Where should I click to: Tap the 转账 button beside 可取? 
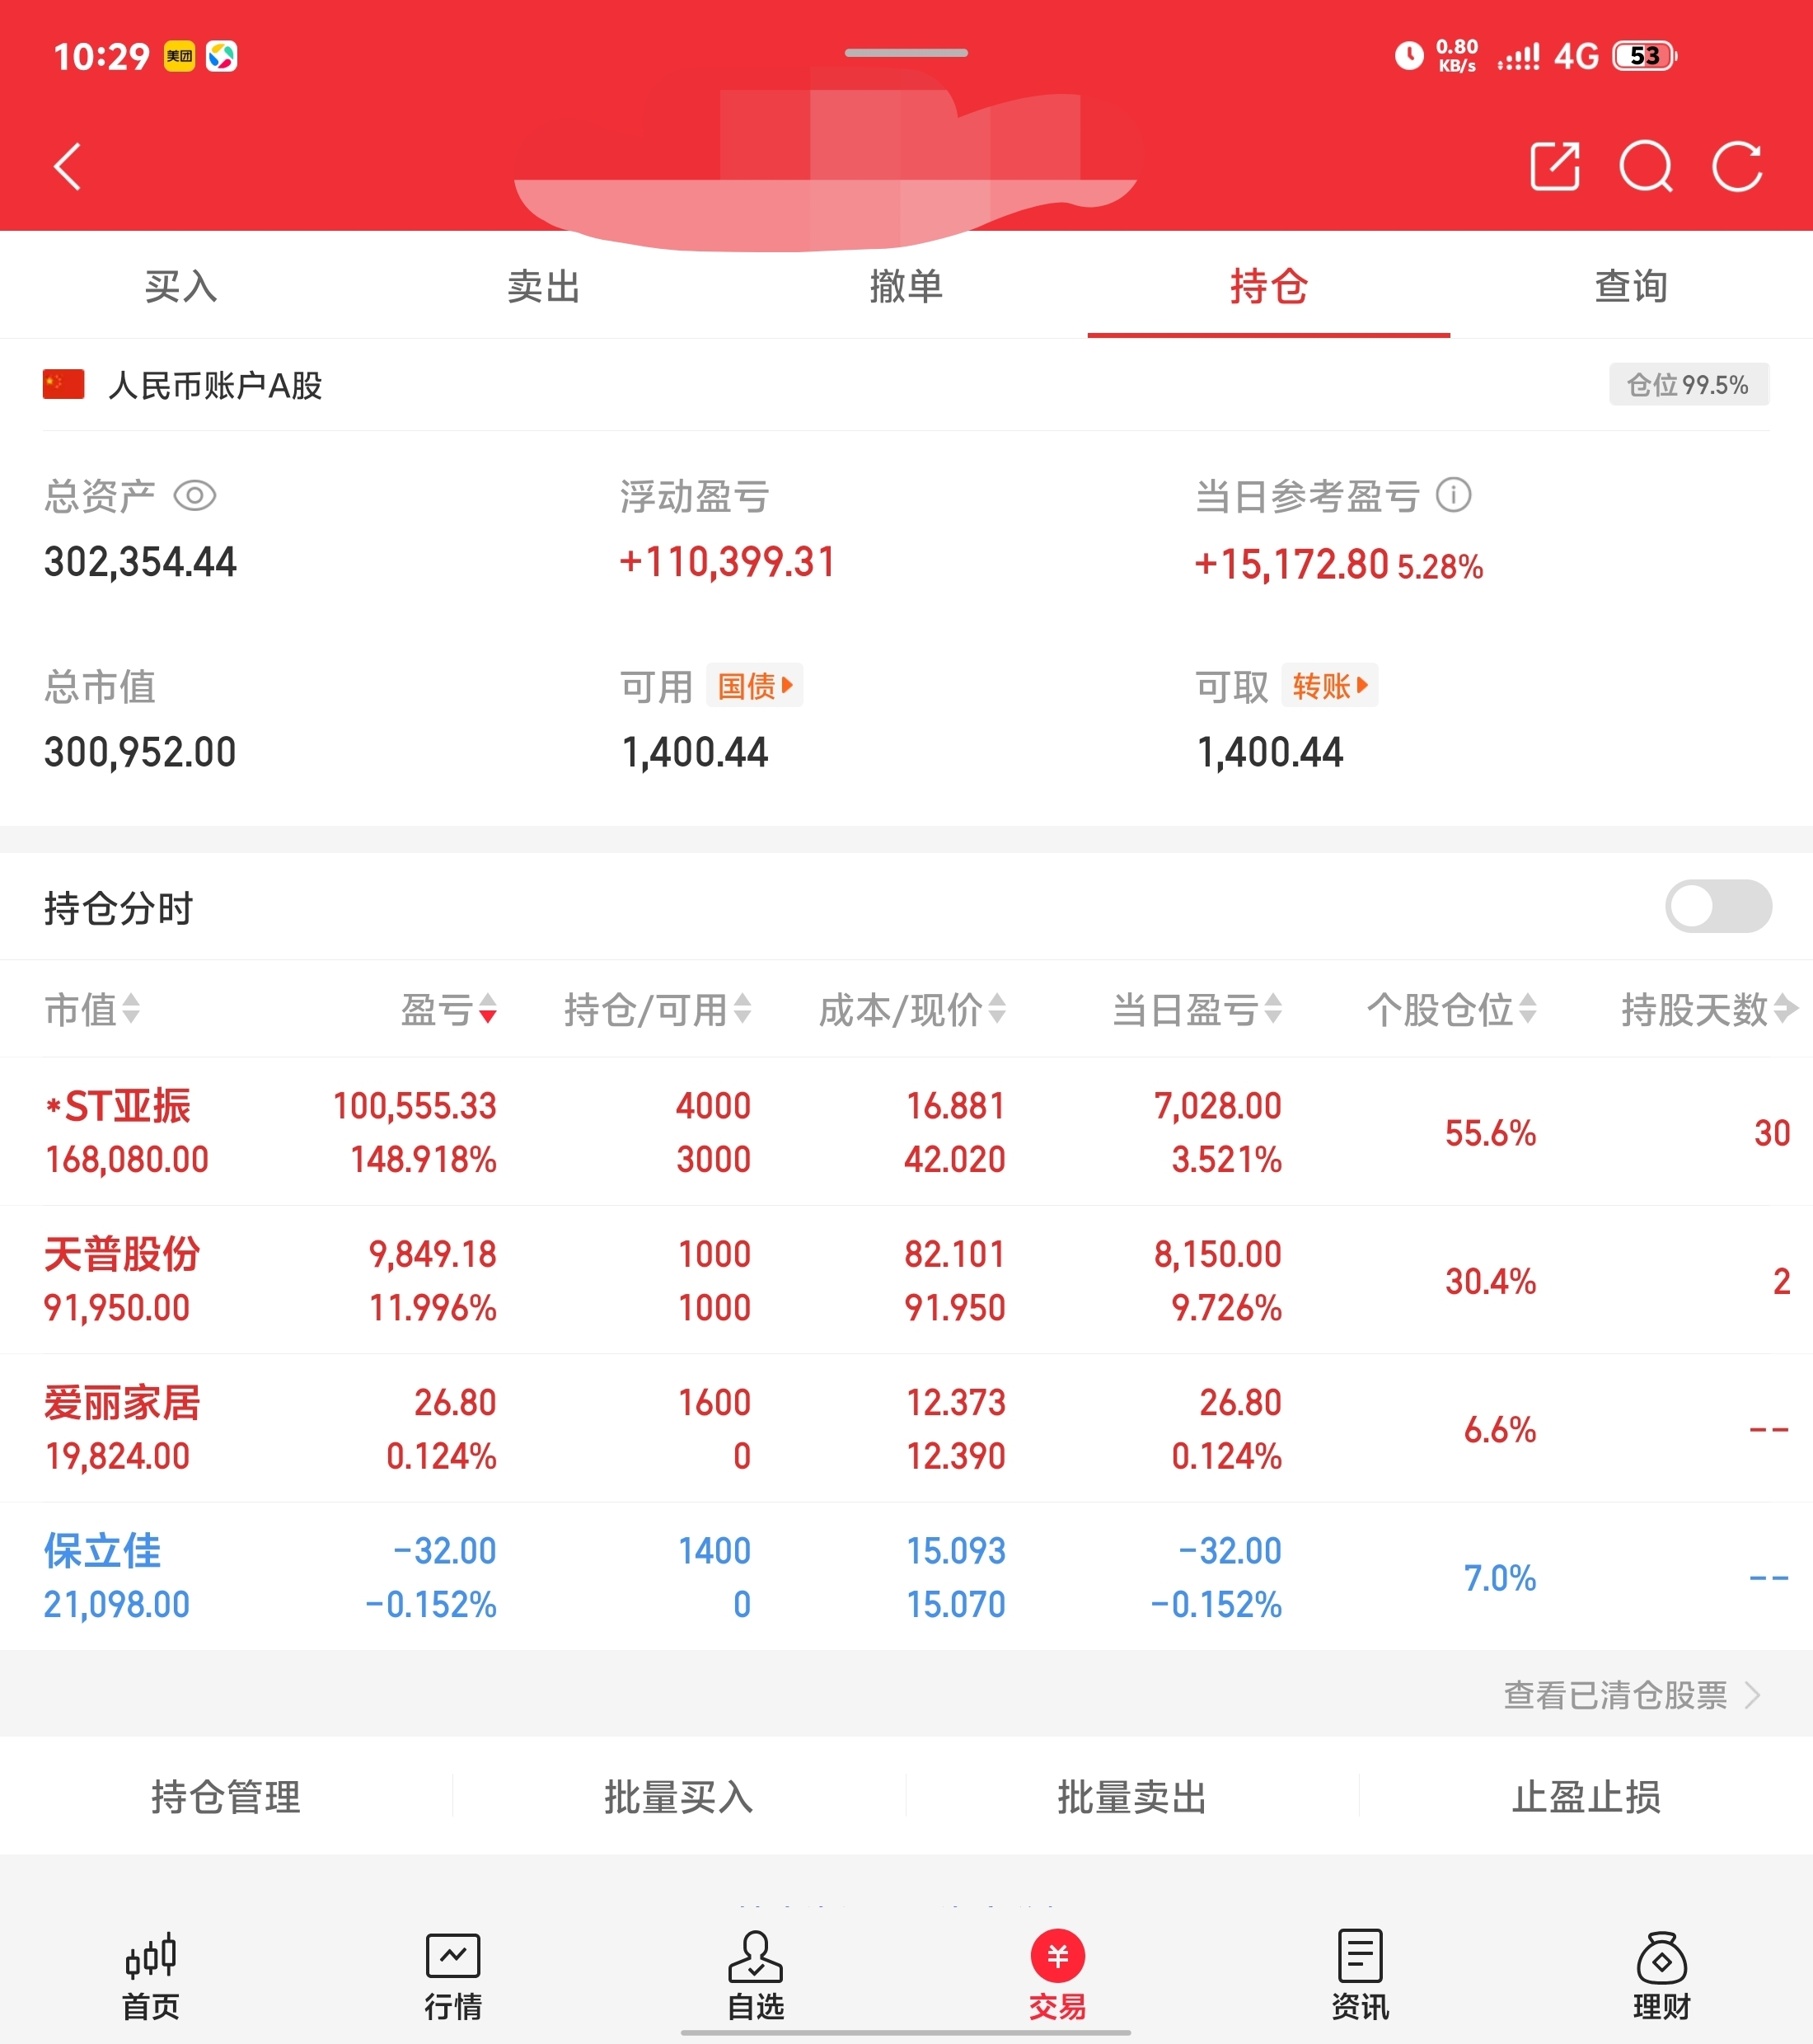tap(1329, 686)
